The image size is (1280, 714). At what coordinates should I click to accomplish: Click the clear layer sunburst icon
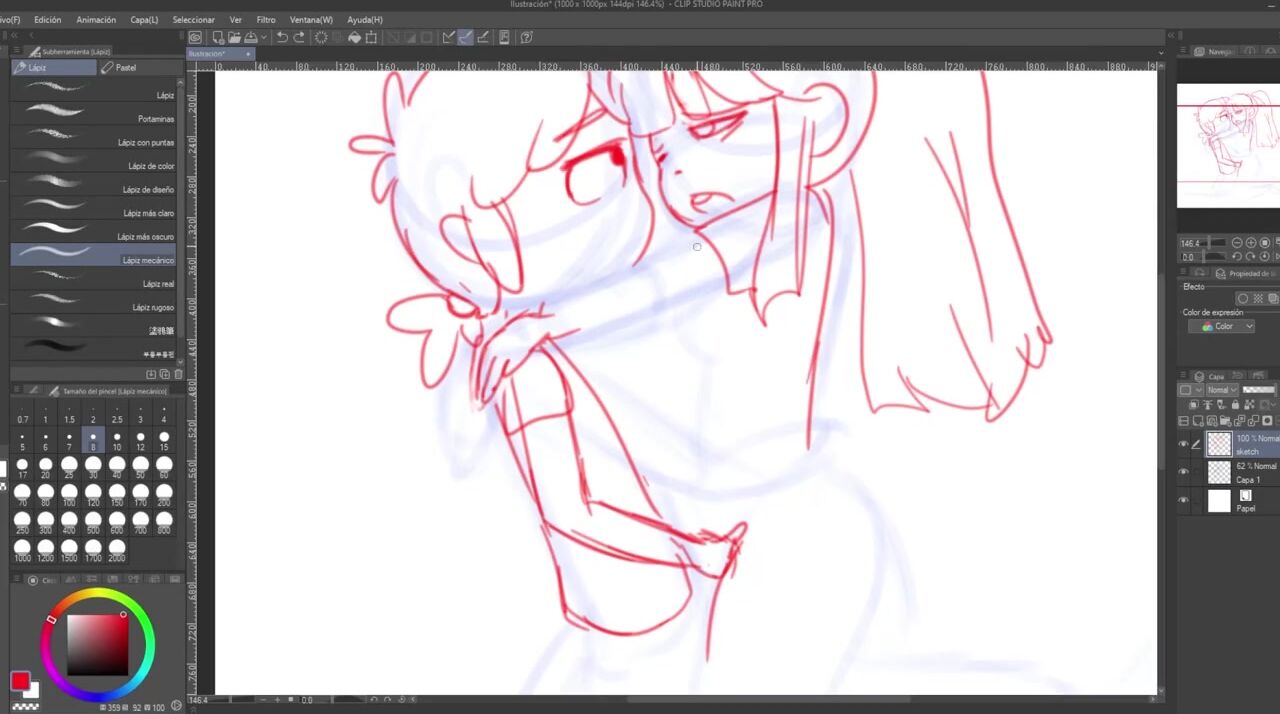tap(321, 37)
